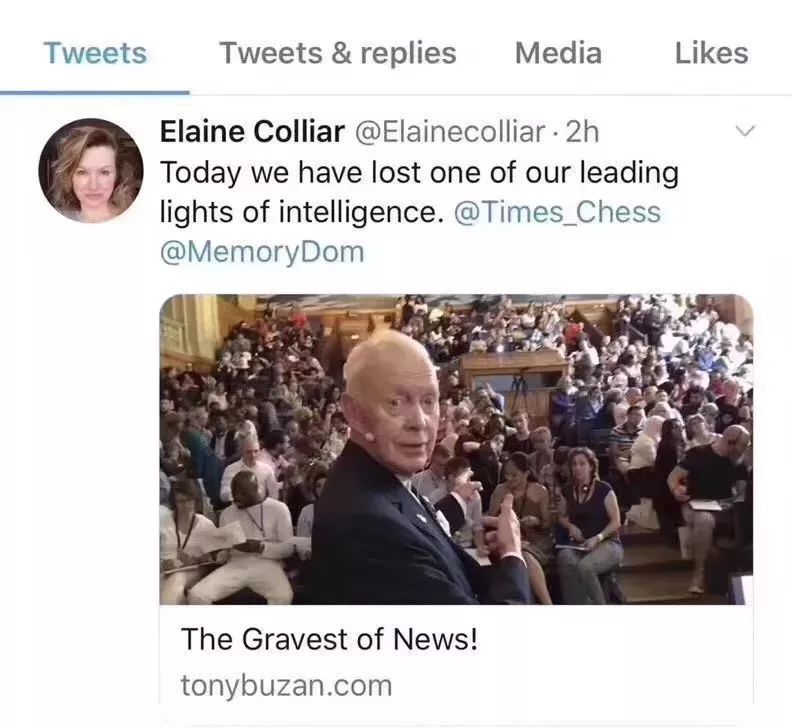The width and height of the screenshot is (792, 728).
Task: Click "The Gravest of News!" headline
Action: click(330, 639)
